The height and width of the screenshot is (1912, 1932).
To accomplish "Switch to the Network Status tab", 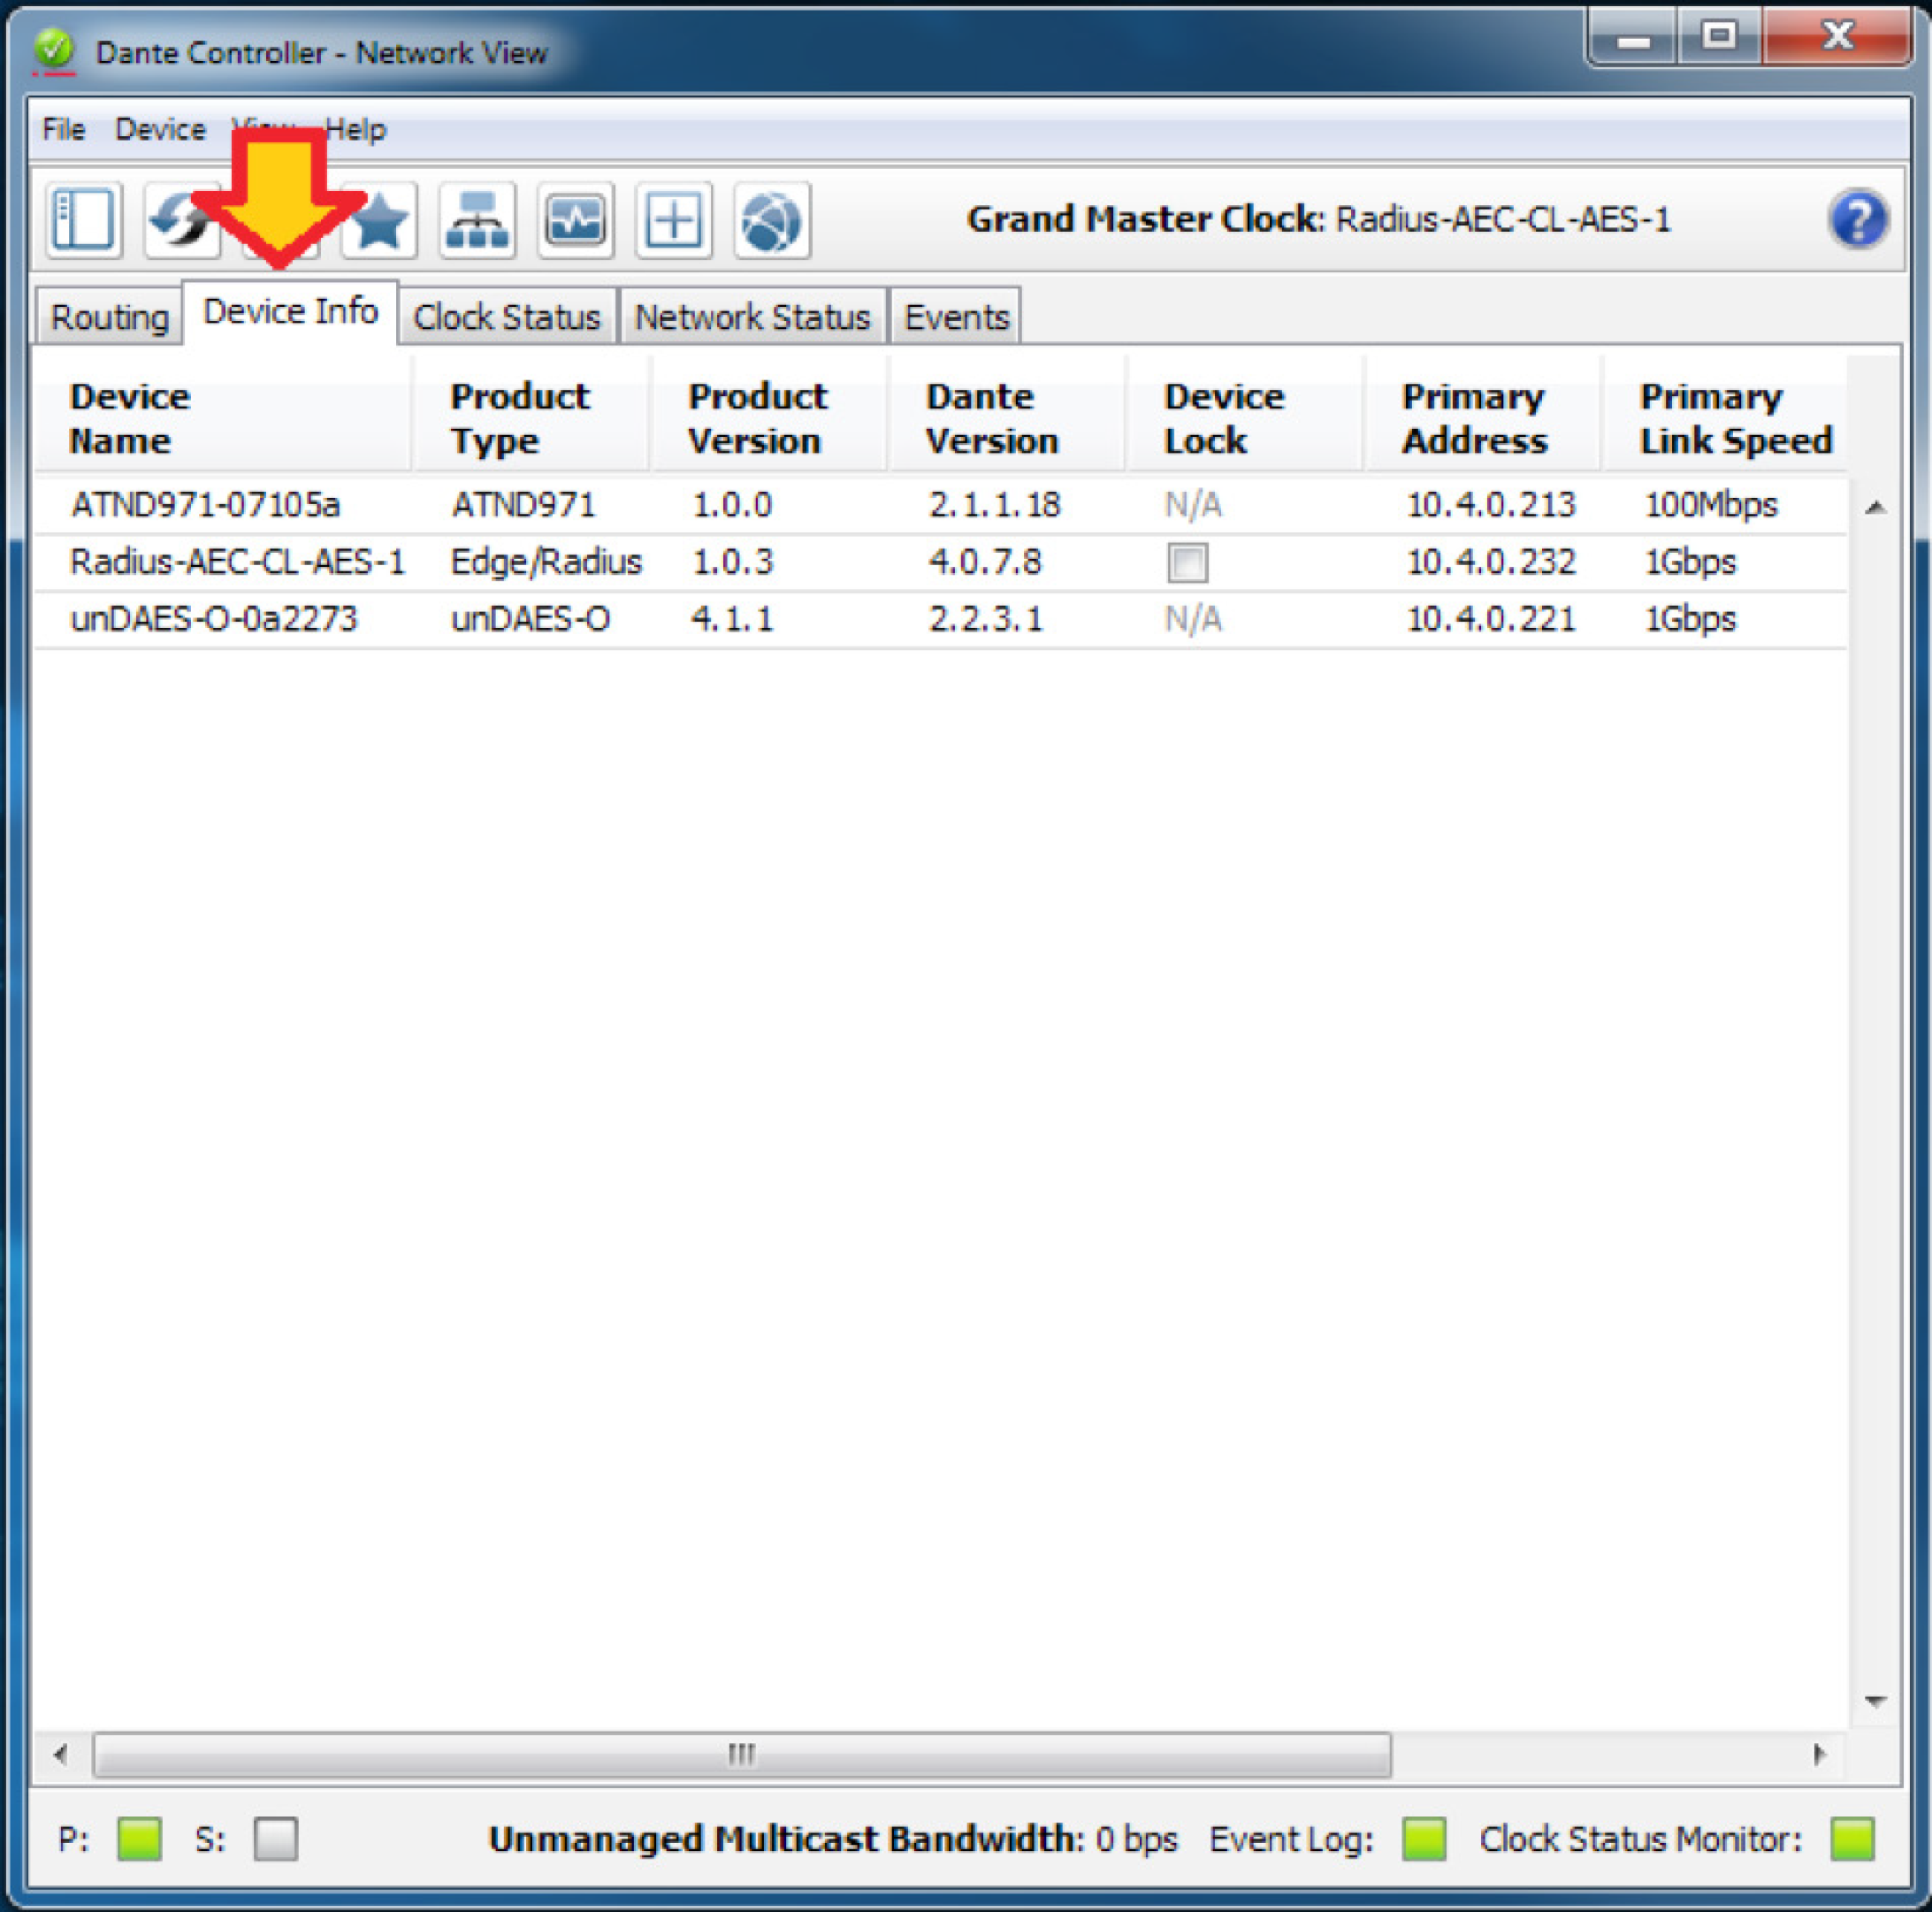I will point(752,315).
